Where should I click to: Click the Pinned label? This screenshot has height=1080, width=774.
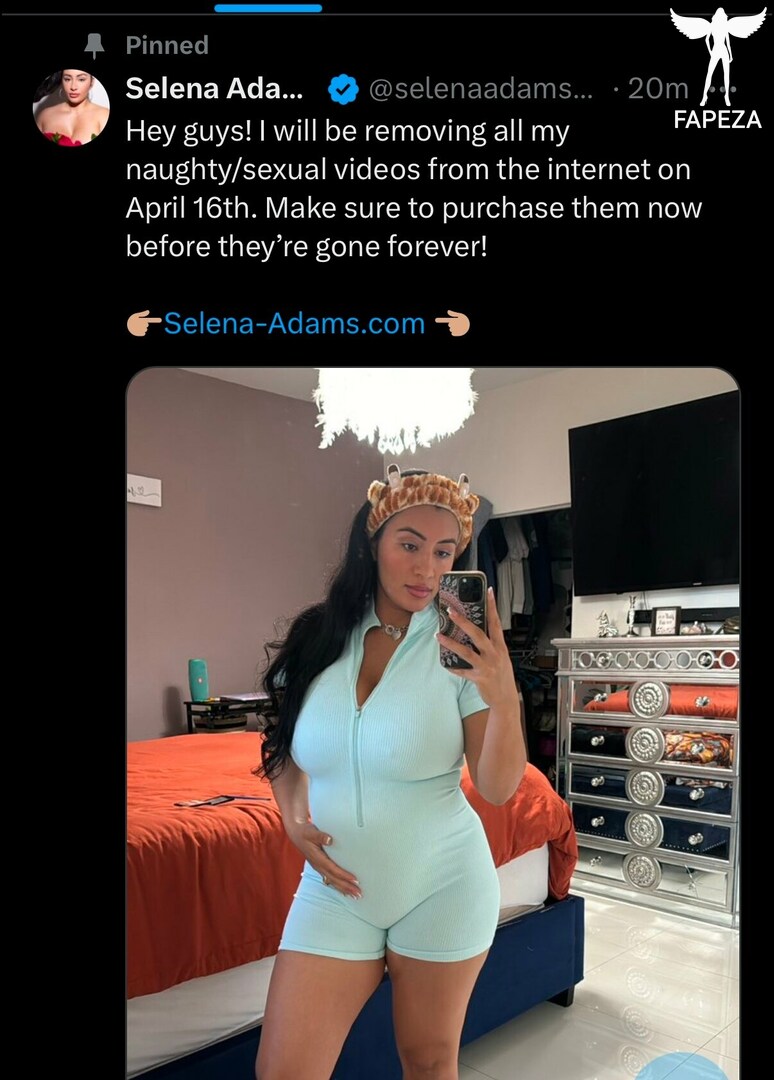(167, 45)
